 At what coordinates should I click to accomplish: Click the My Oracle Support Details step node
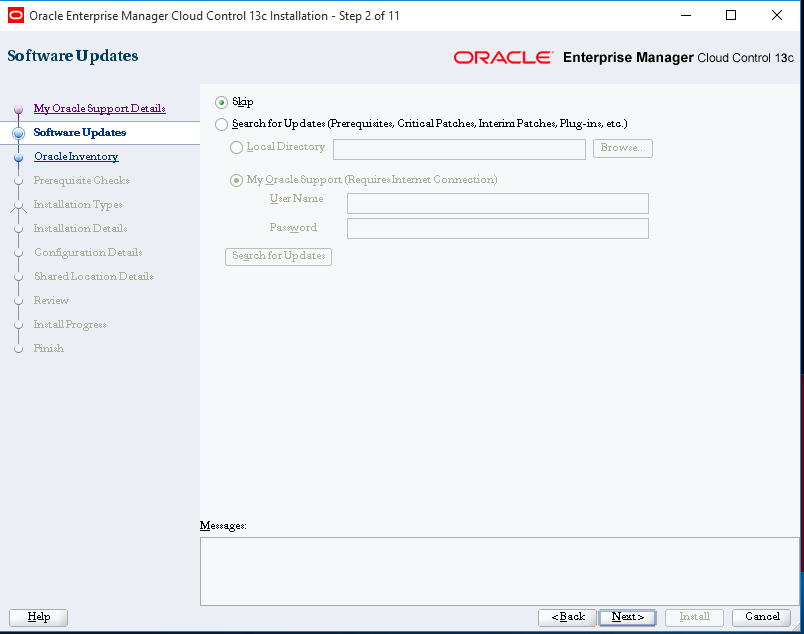point(99,108)
